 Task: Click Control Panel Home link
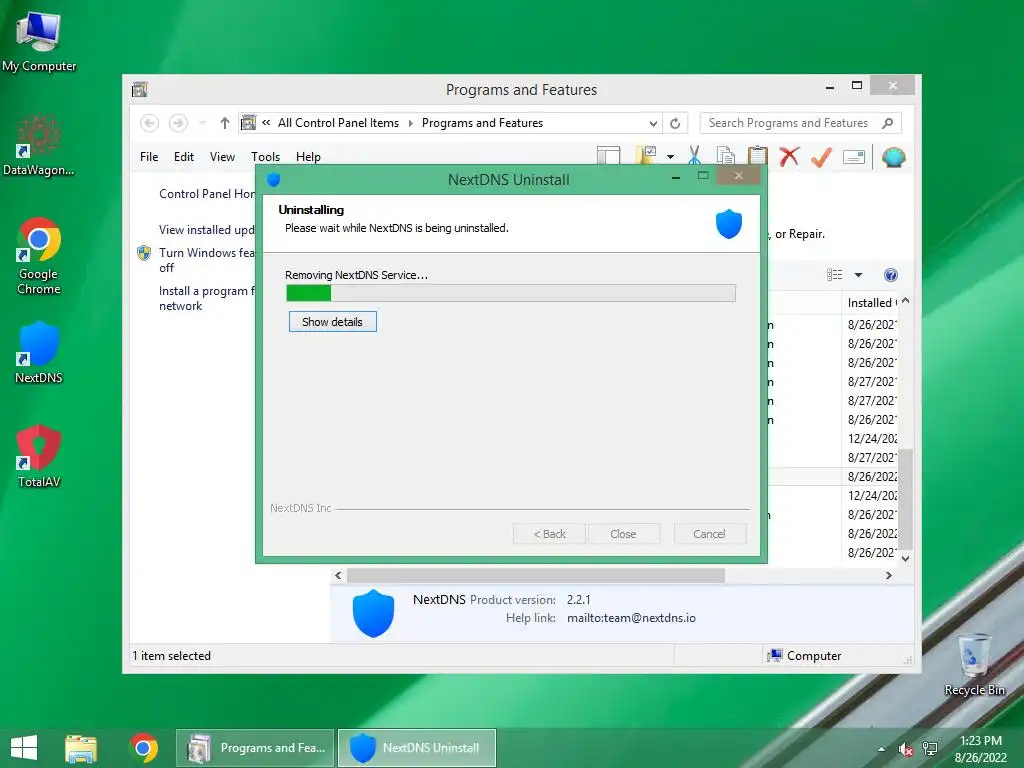(x=207, y=194)
